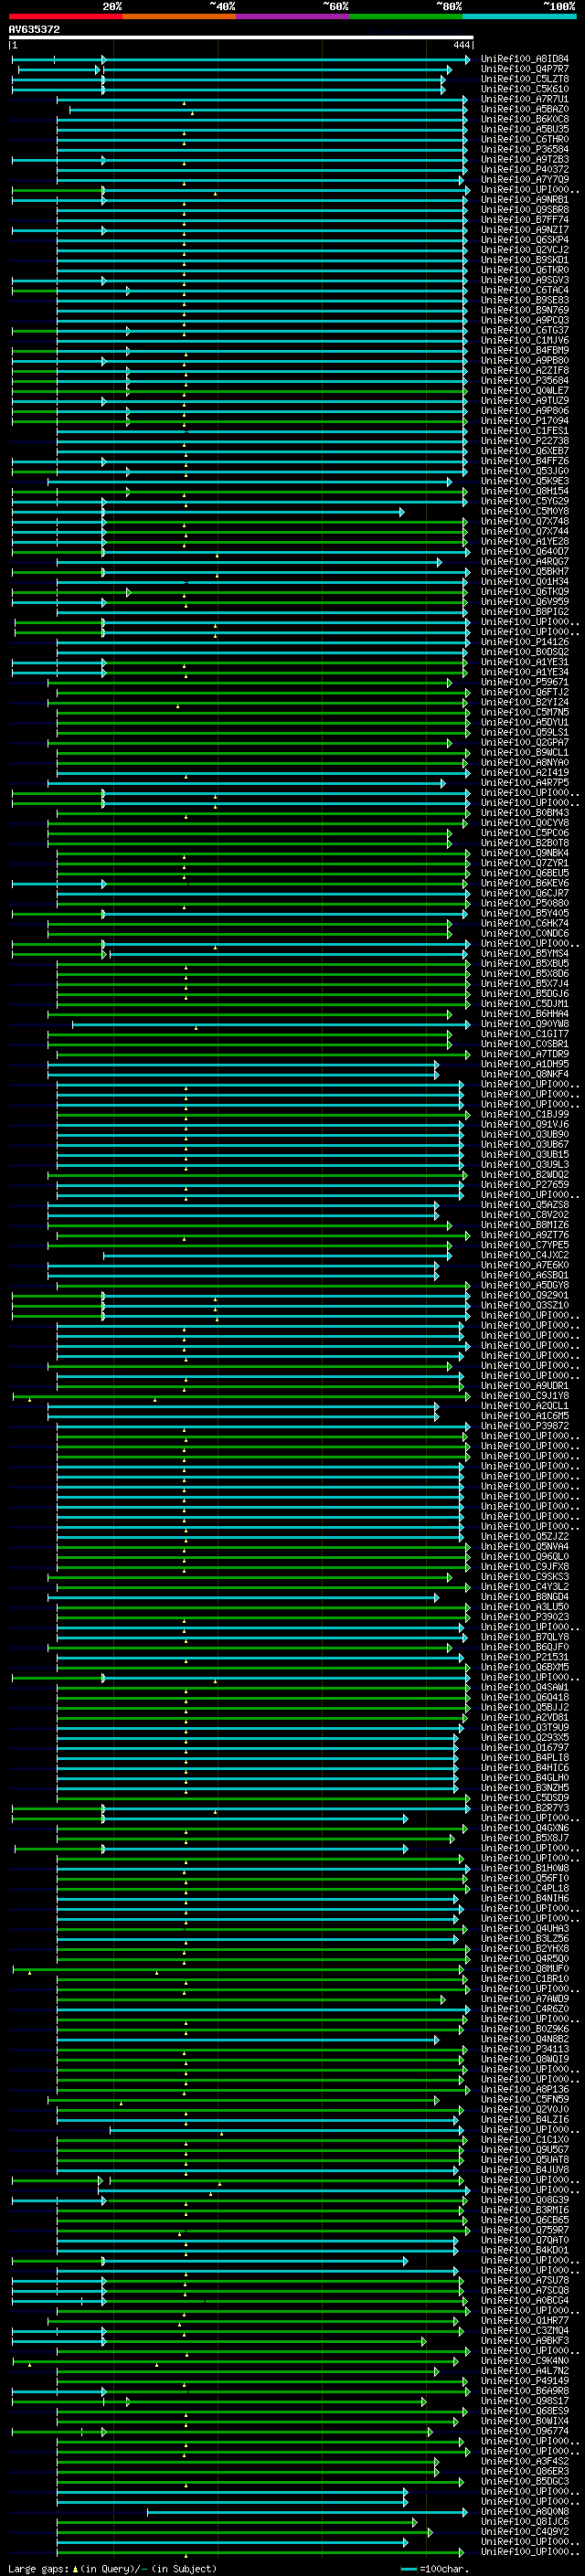Select UniRef100_P40372 row label

pyautogui.click(x=524, y=170)
